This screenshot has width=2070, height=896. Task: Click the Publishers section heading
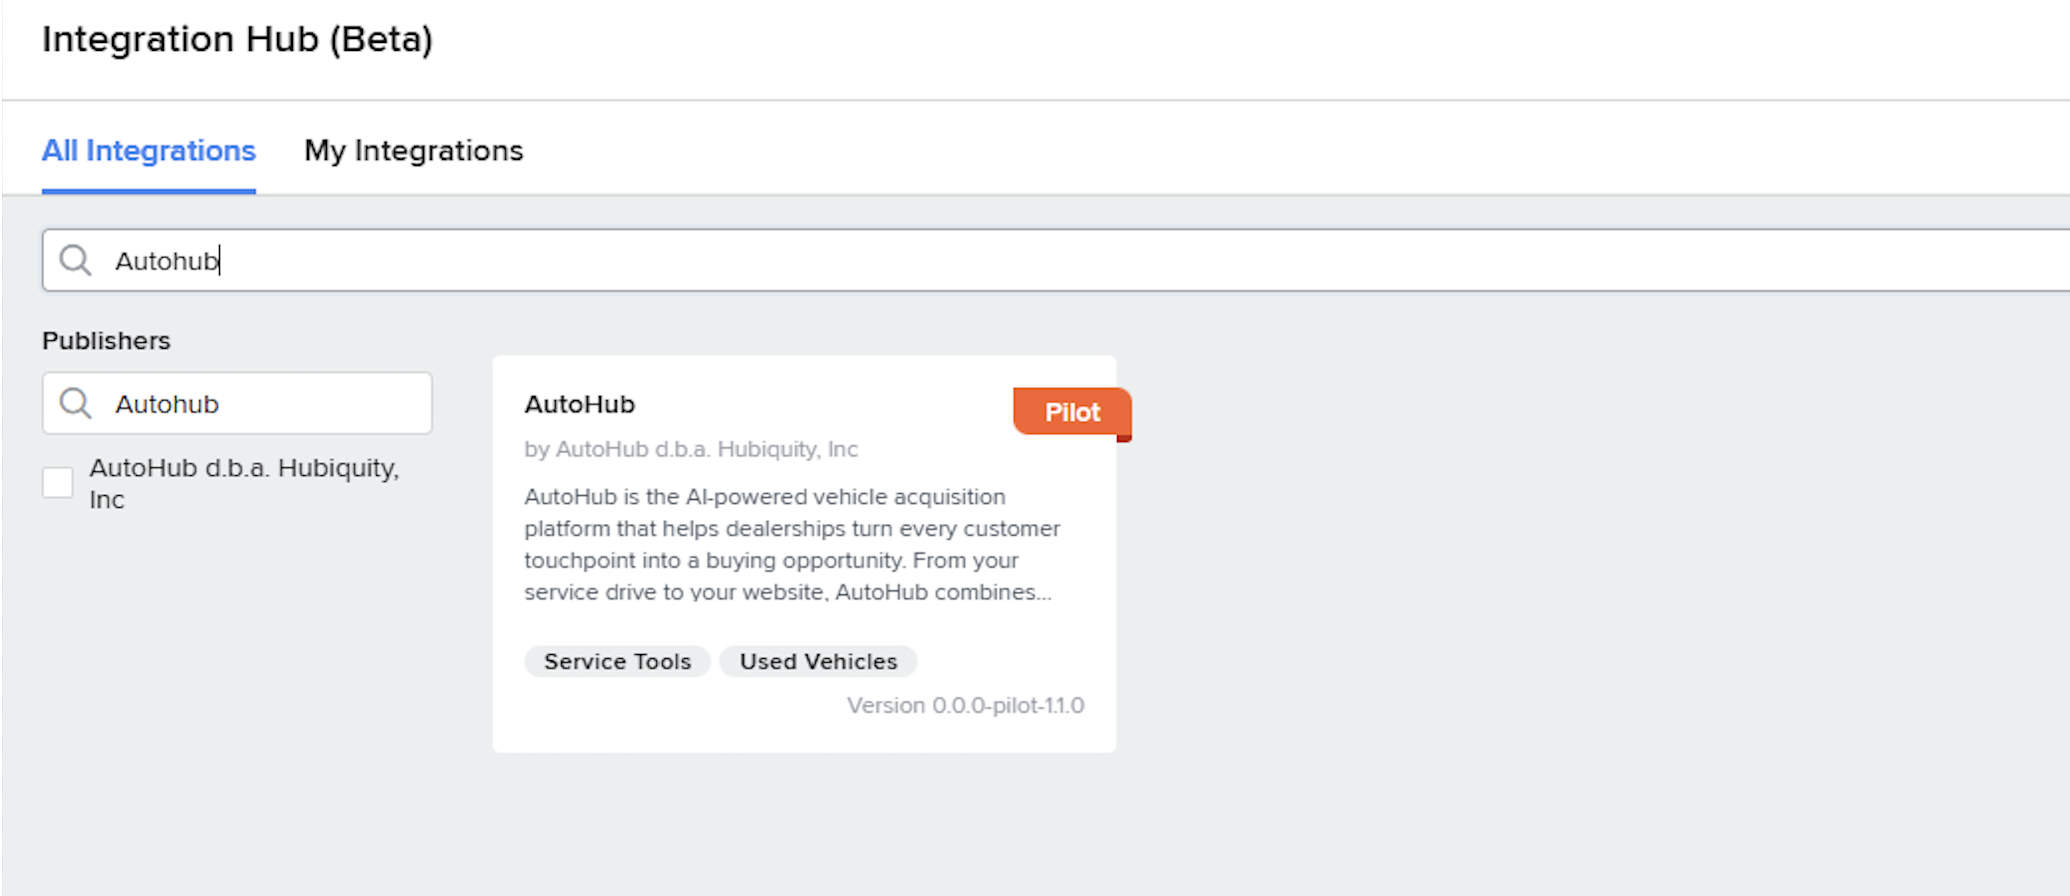(x=106, y=340)
